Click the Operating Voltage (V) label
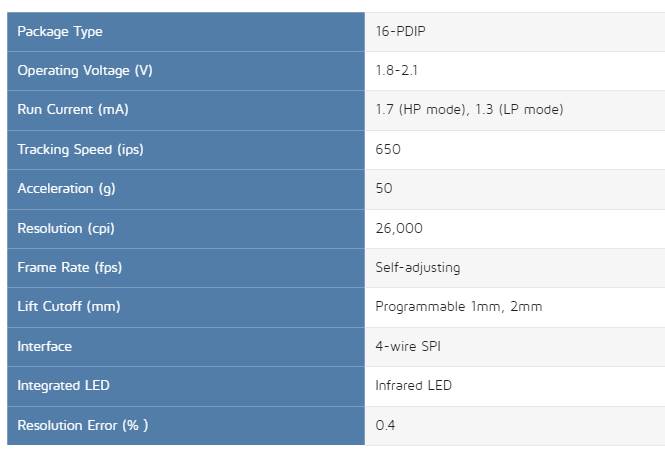The height and width of the screenshot is (456, 665). [x=85, y=70]
